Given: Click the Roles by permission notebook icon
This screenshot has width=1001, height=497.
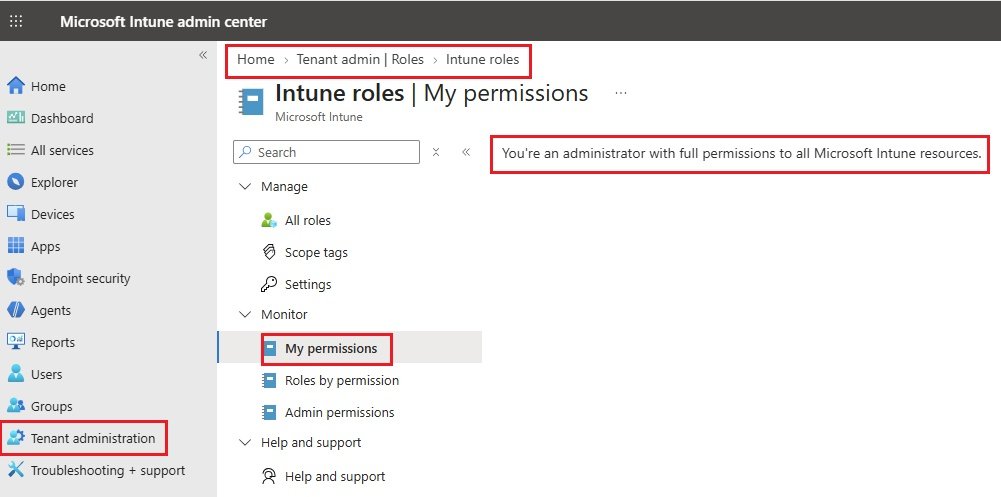Looking at the screenshot, I should [x=270, y=380].
